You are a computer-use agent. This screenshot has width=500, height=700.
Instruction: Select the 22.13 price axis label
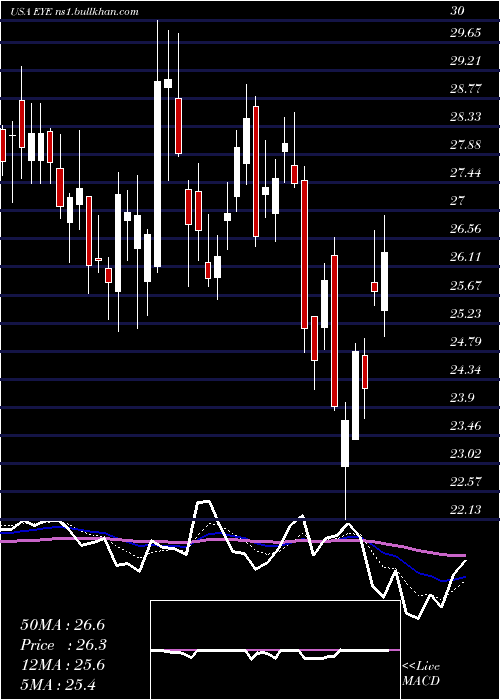[466, 510]
